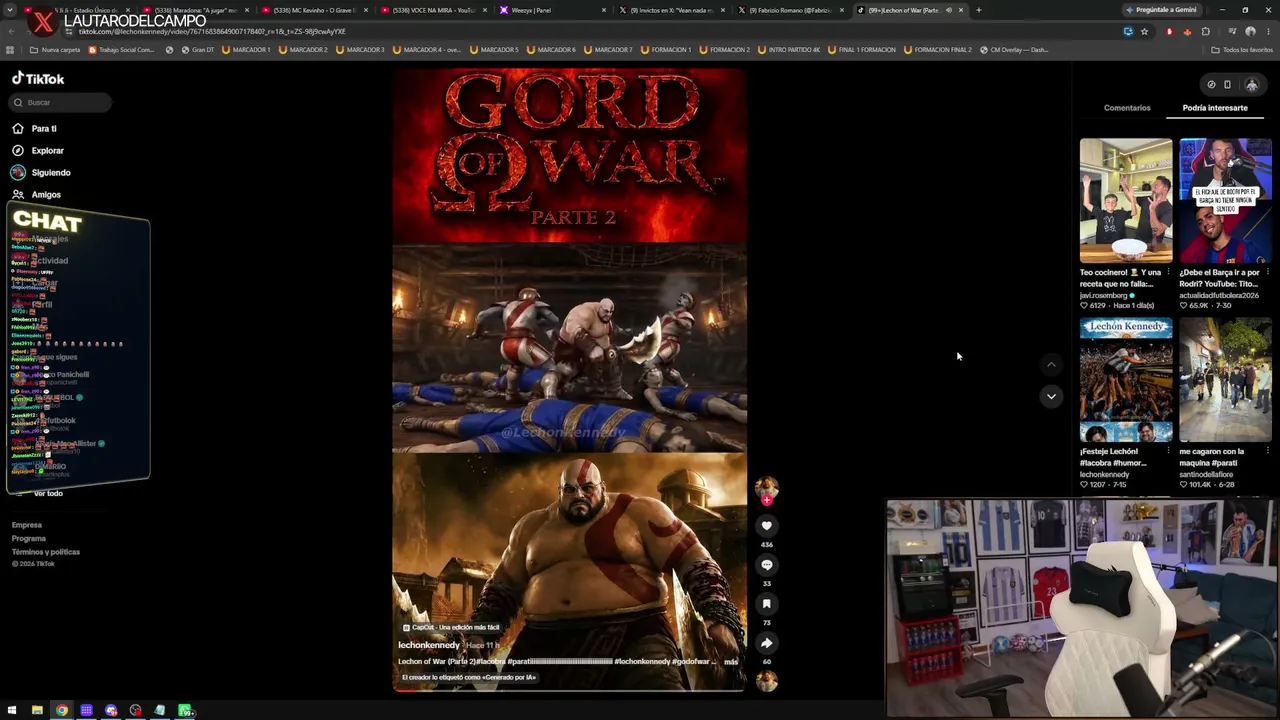Click the Buscar search field in TikTok
This screenshot has height=720, width=1280.
pos(61,102)
